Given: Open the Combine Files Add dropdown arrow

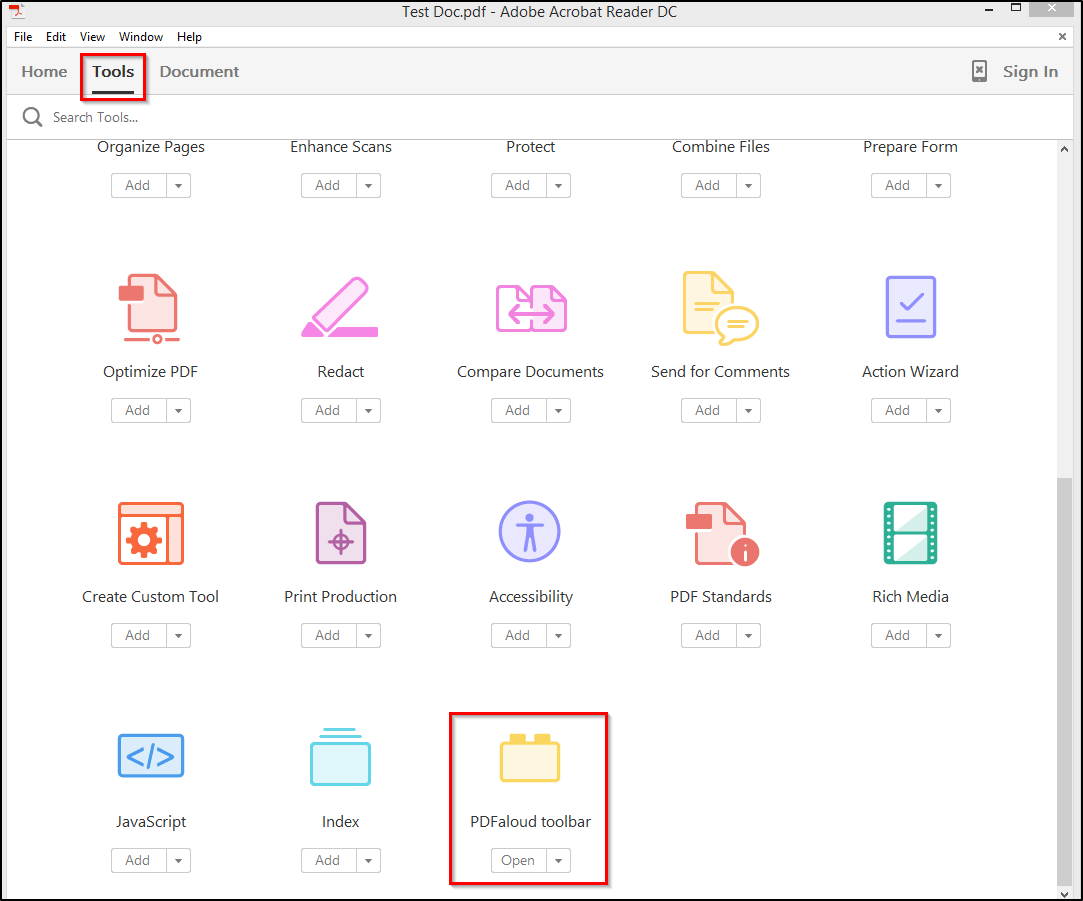Looking at the screenshot, I should click(748, 186).
